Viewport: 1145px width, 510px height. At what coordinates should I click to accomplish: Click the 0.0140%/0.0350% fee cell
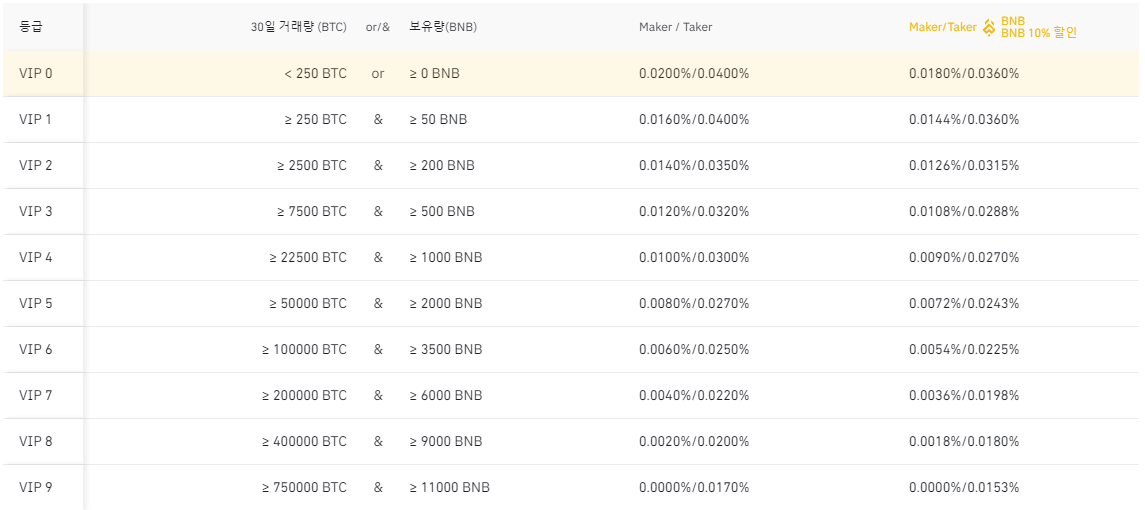(694, 165)
